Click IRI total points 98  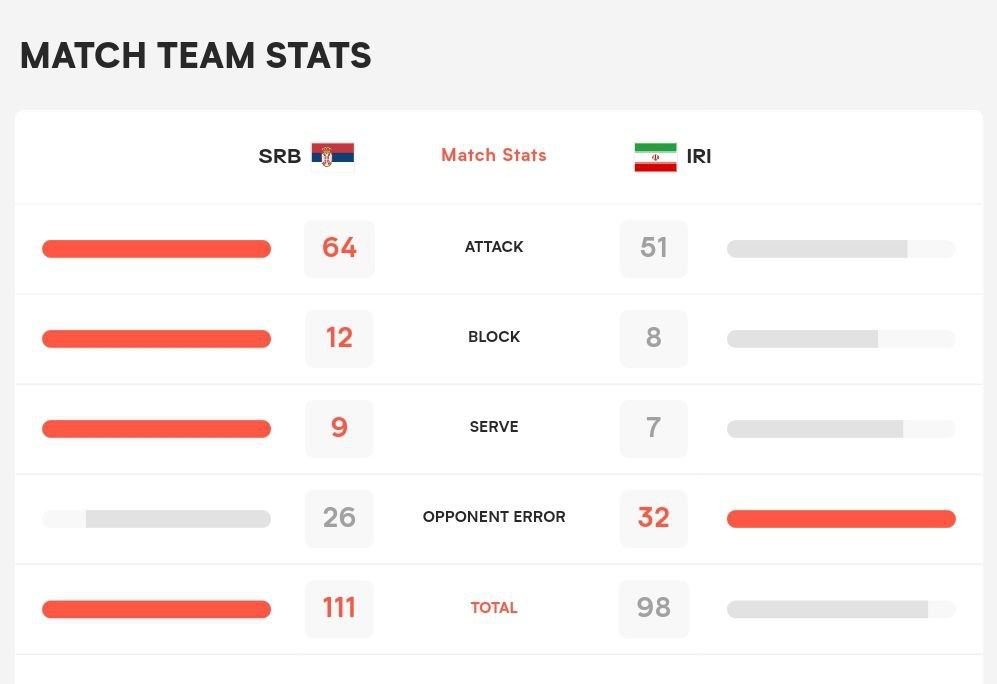click(x=654, y=608)
